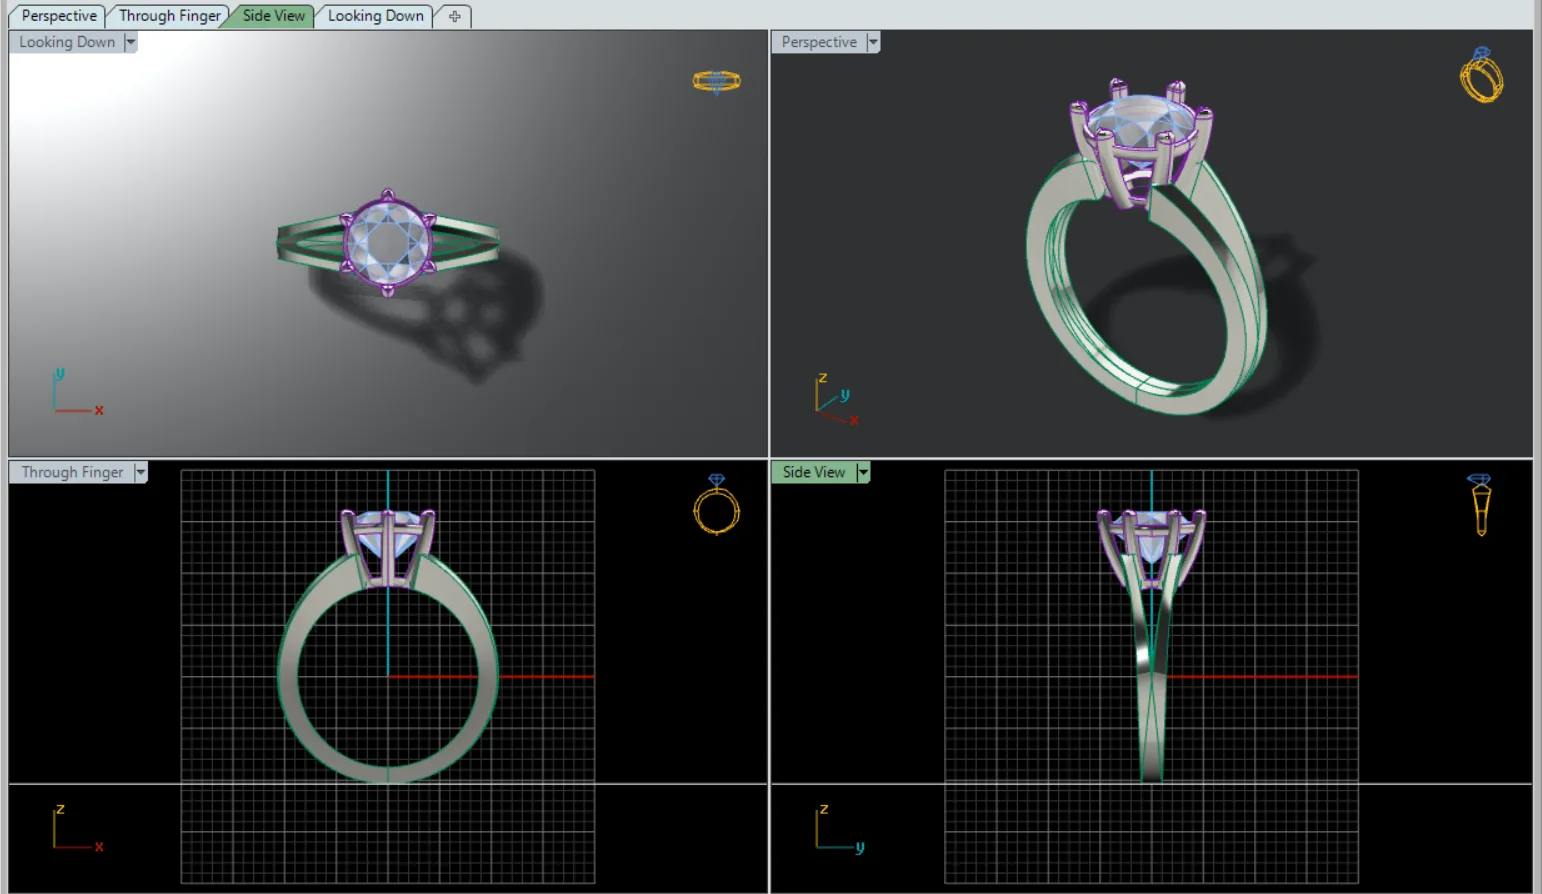Go to the Looking Down tab
Screen dimensions: 1542x894
375,16
